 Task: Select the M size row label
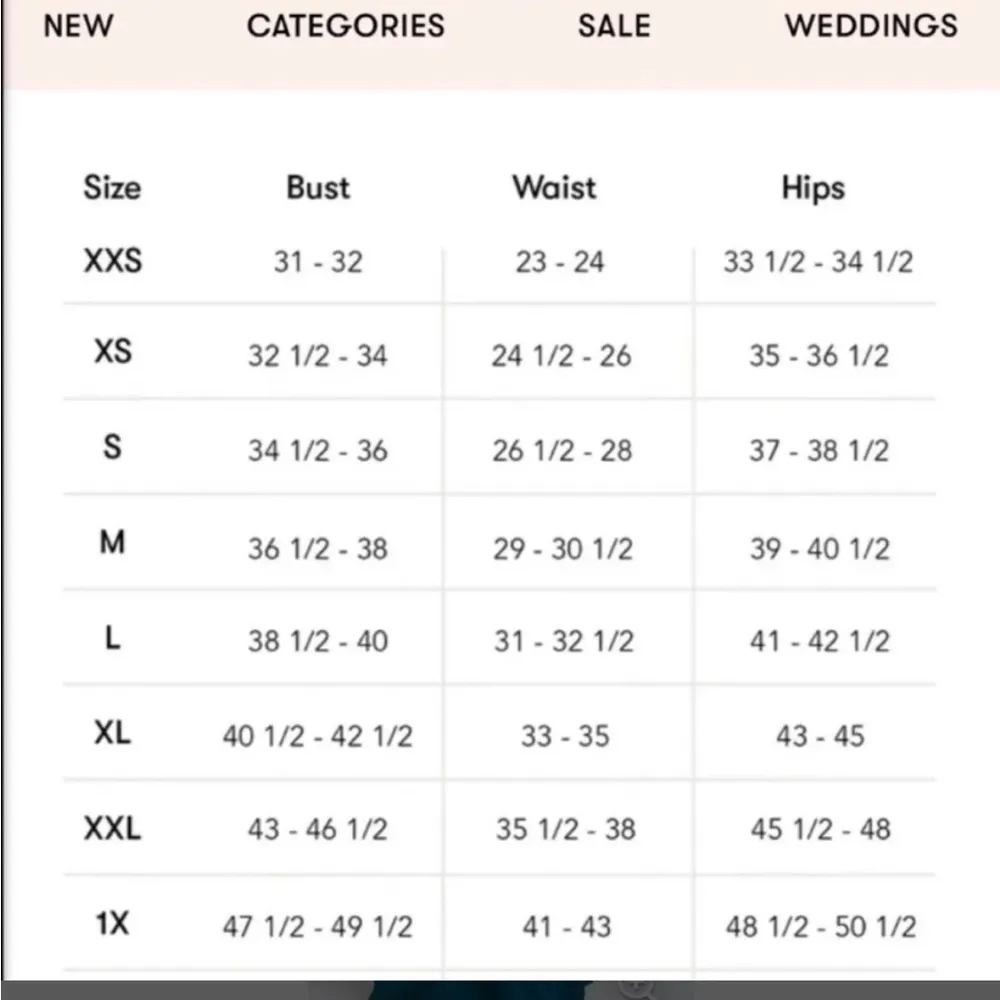[x=112, y=542]
